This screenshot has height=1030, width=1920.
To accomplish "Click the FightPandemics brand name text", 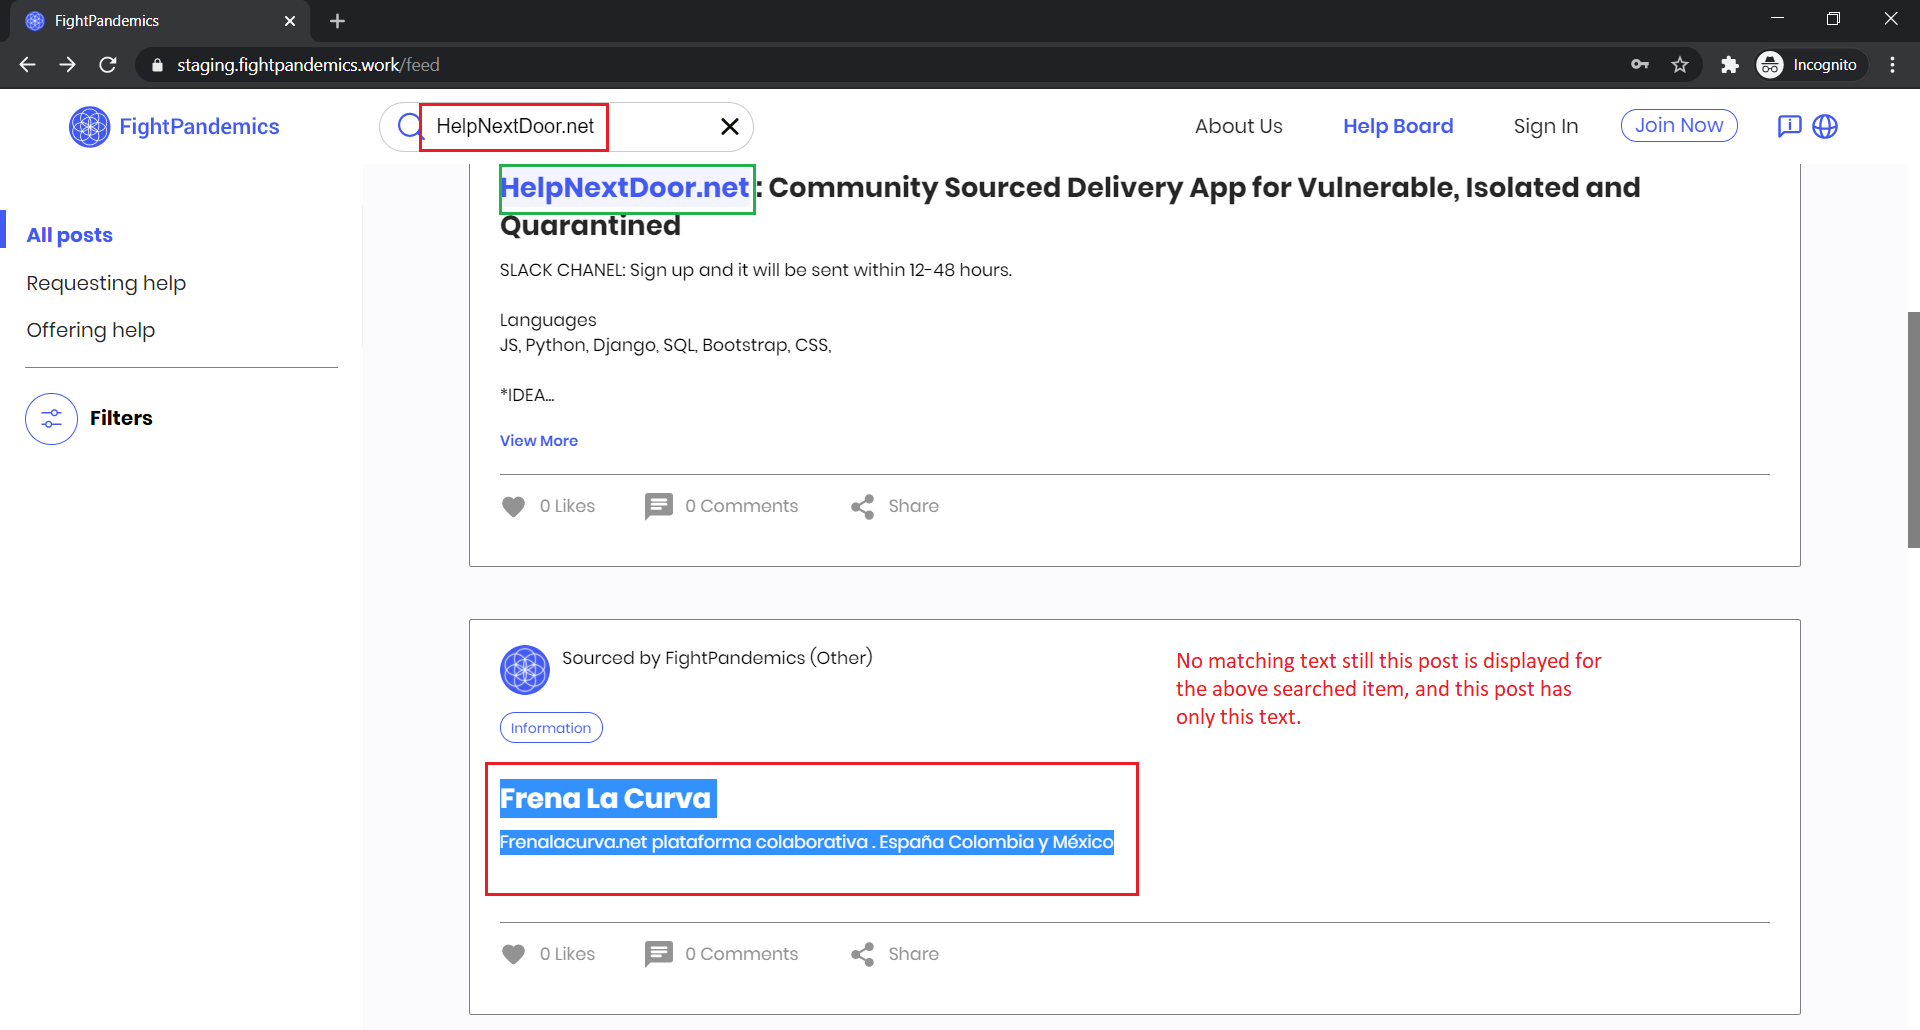I will click(x=199, y=127).
